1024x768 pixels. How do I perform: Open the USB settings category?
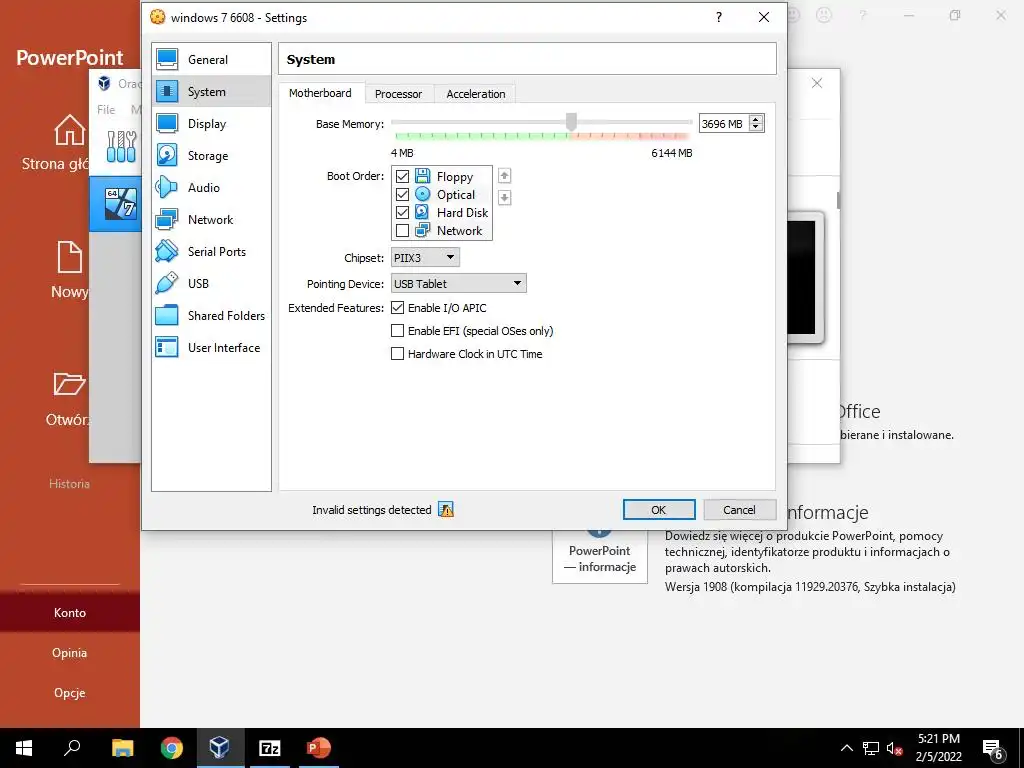(211, 283)
